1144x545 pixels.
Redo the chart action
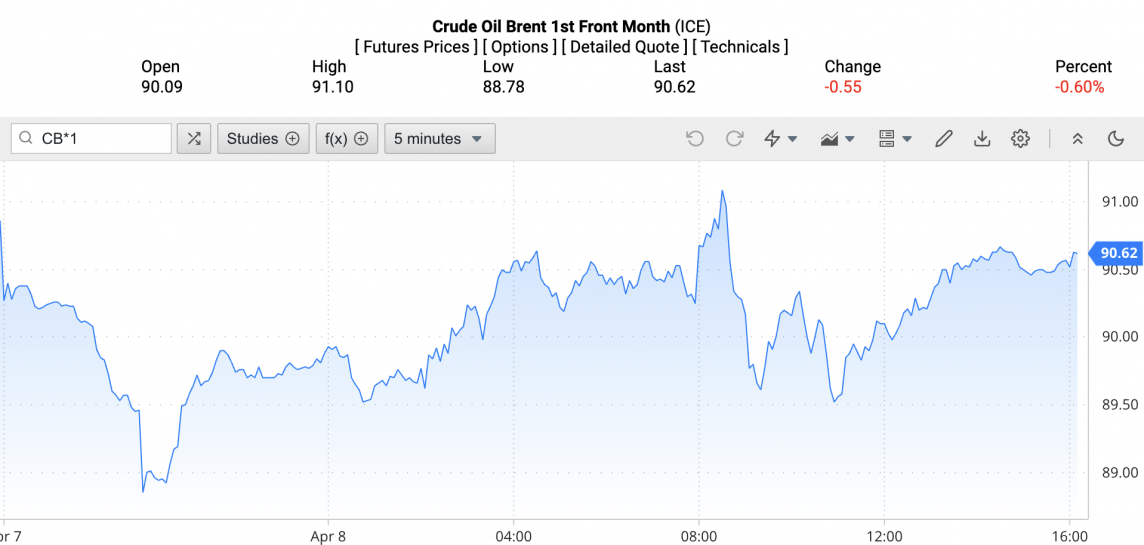pos(734,139)
